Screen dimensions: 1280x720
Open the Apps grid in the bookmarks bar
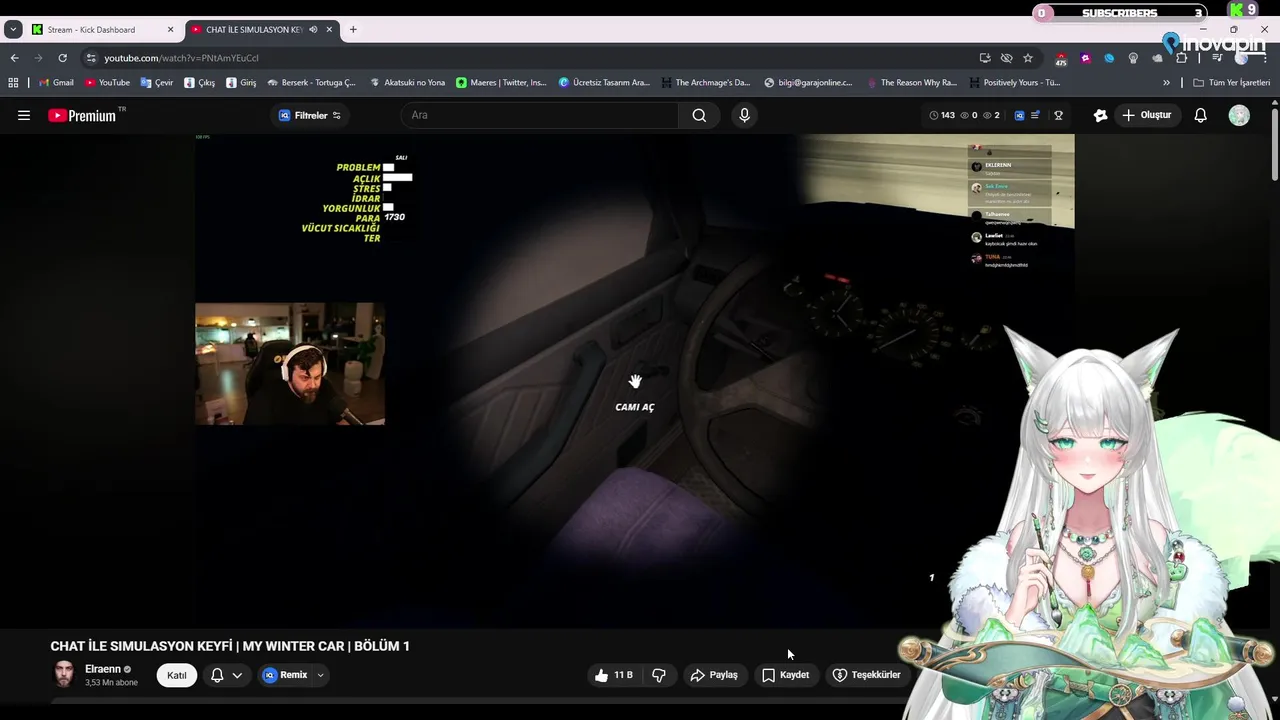point(13,83)
